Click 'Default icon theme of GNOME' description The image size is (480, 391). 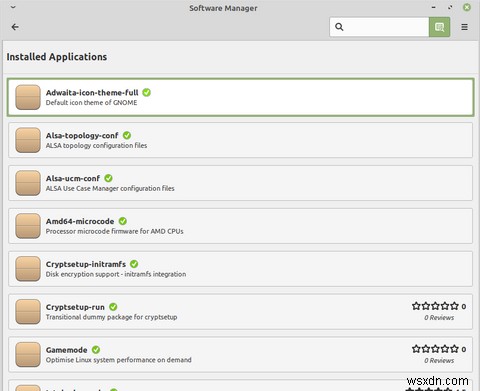point(91,103)
